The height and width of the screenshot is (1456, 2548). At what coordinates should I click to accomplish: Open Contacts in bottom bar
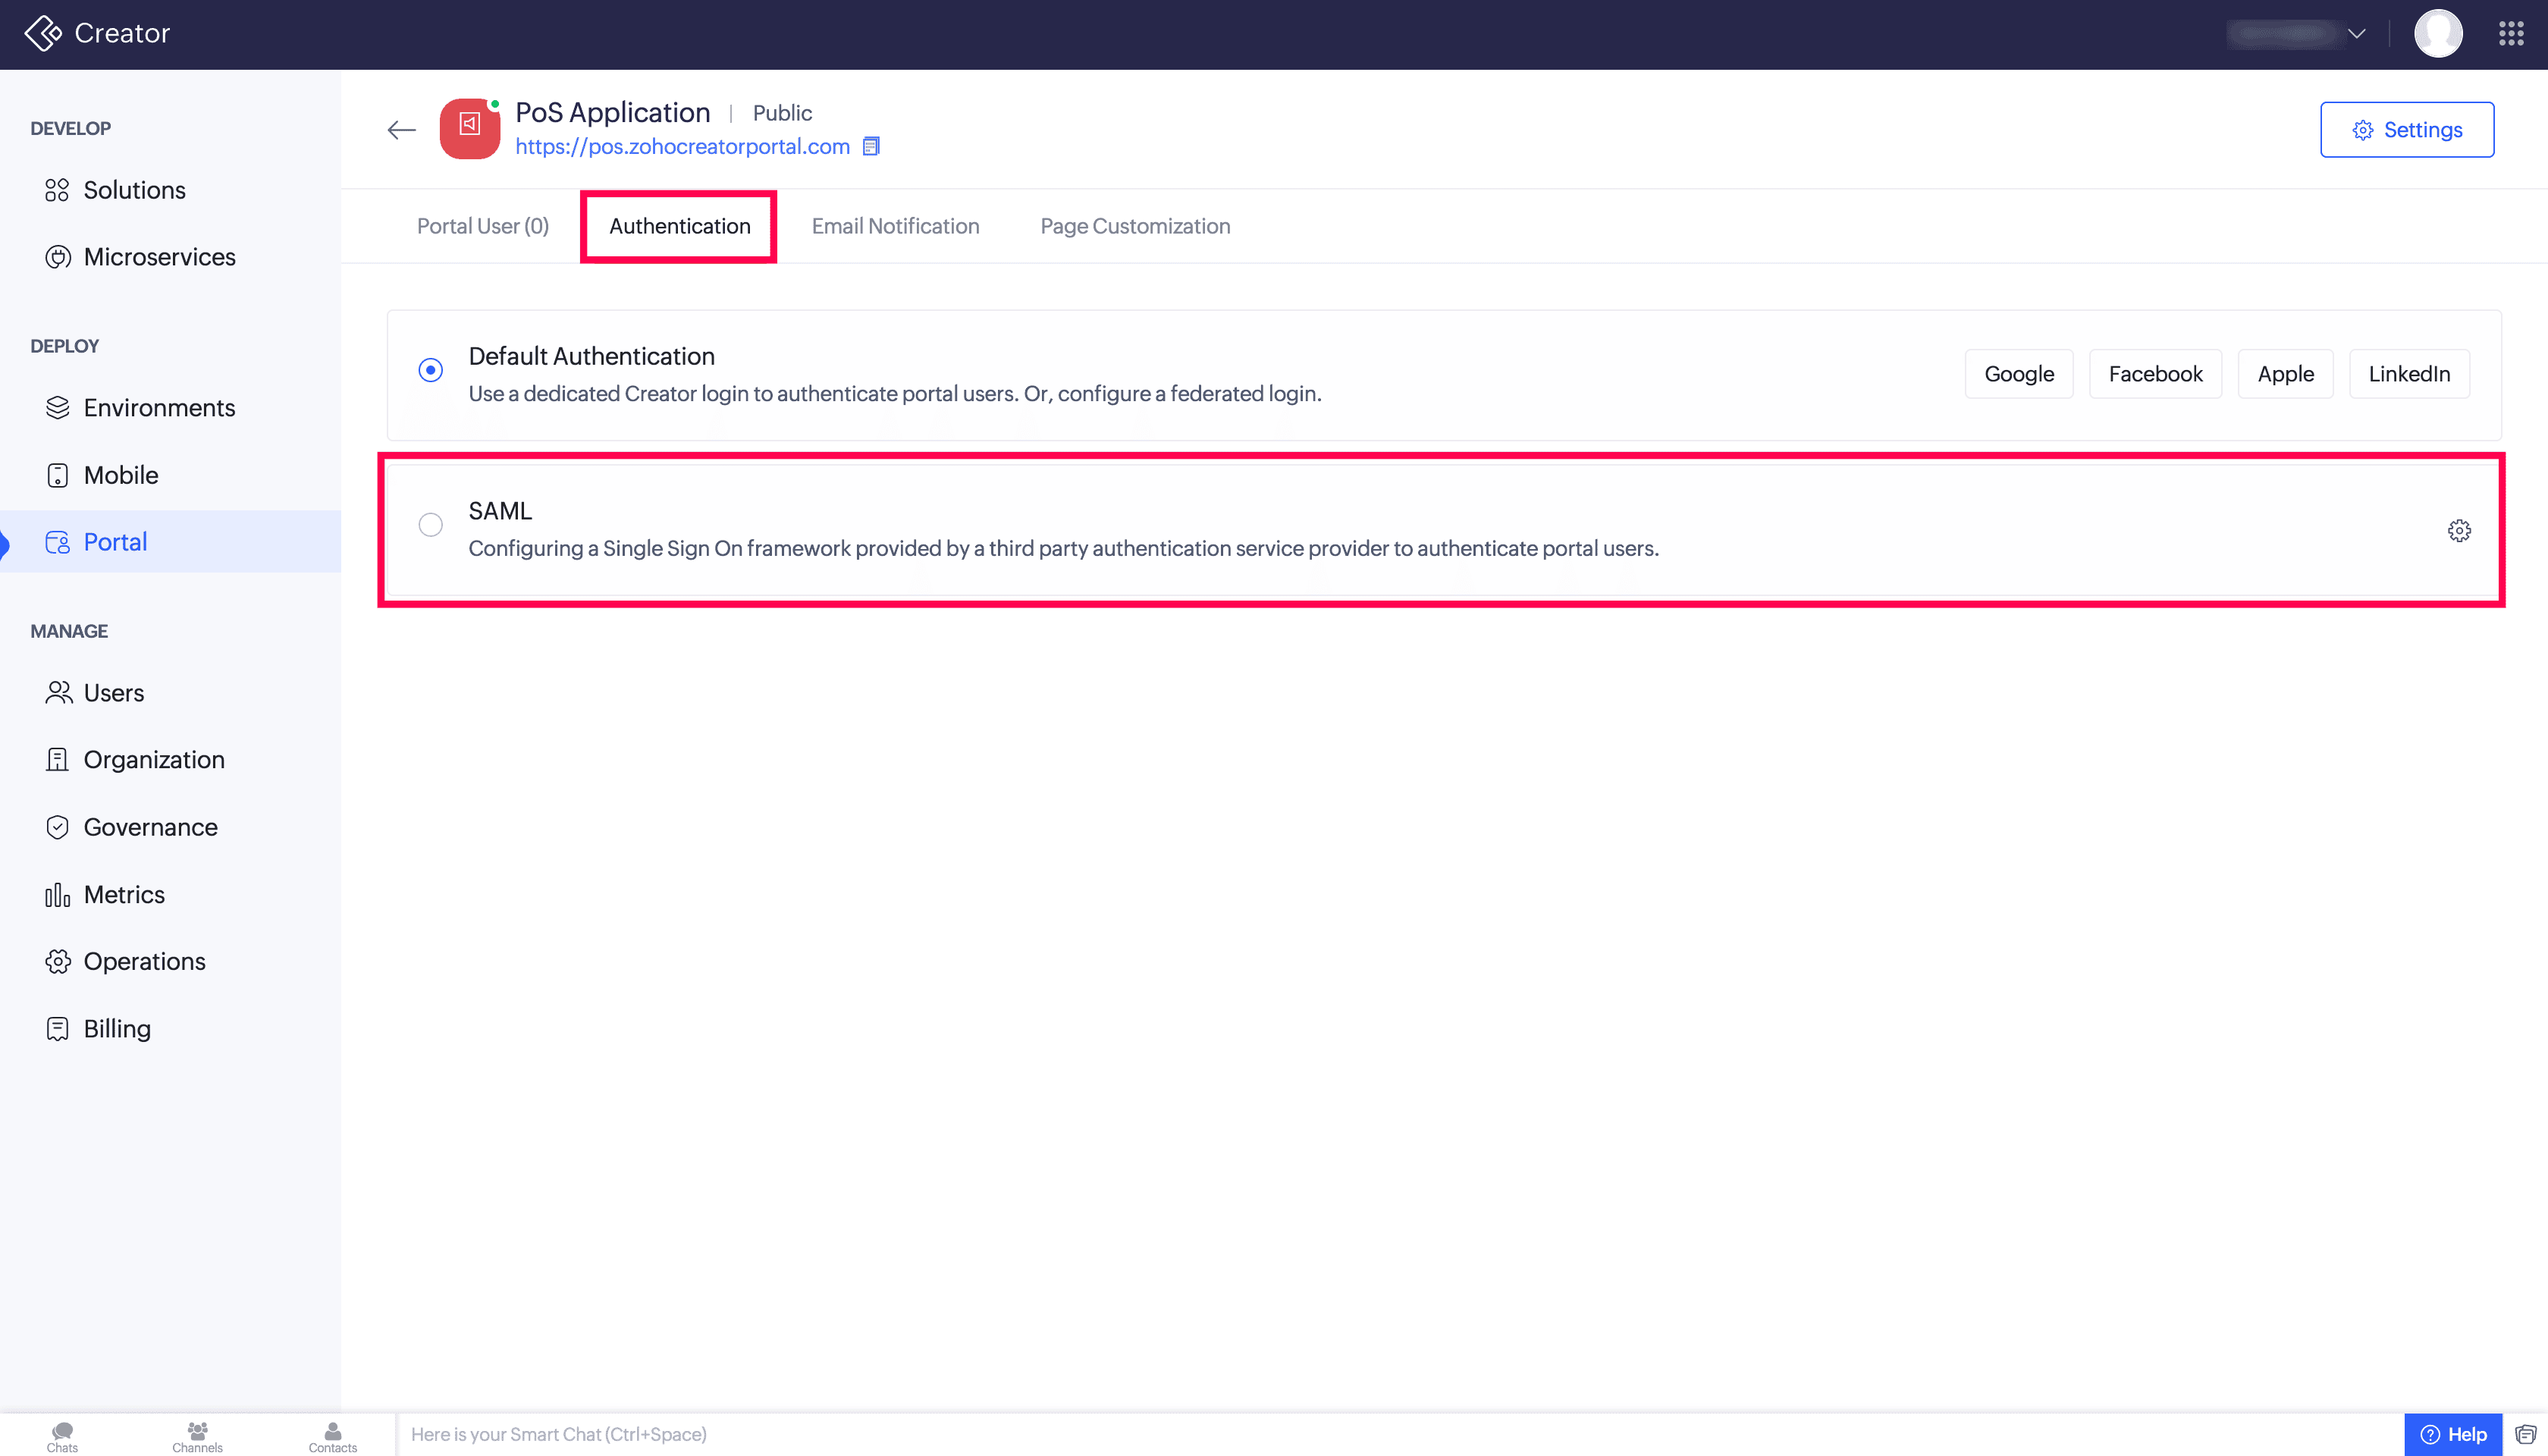click(332, 1436)
